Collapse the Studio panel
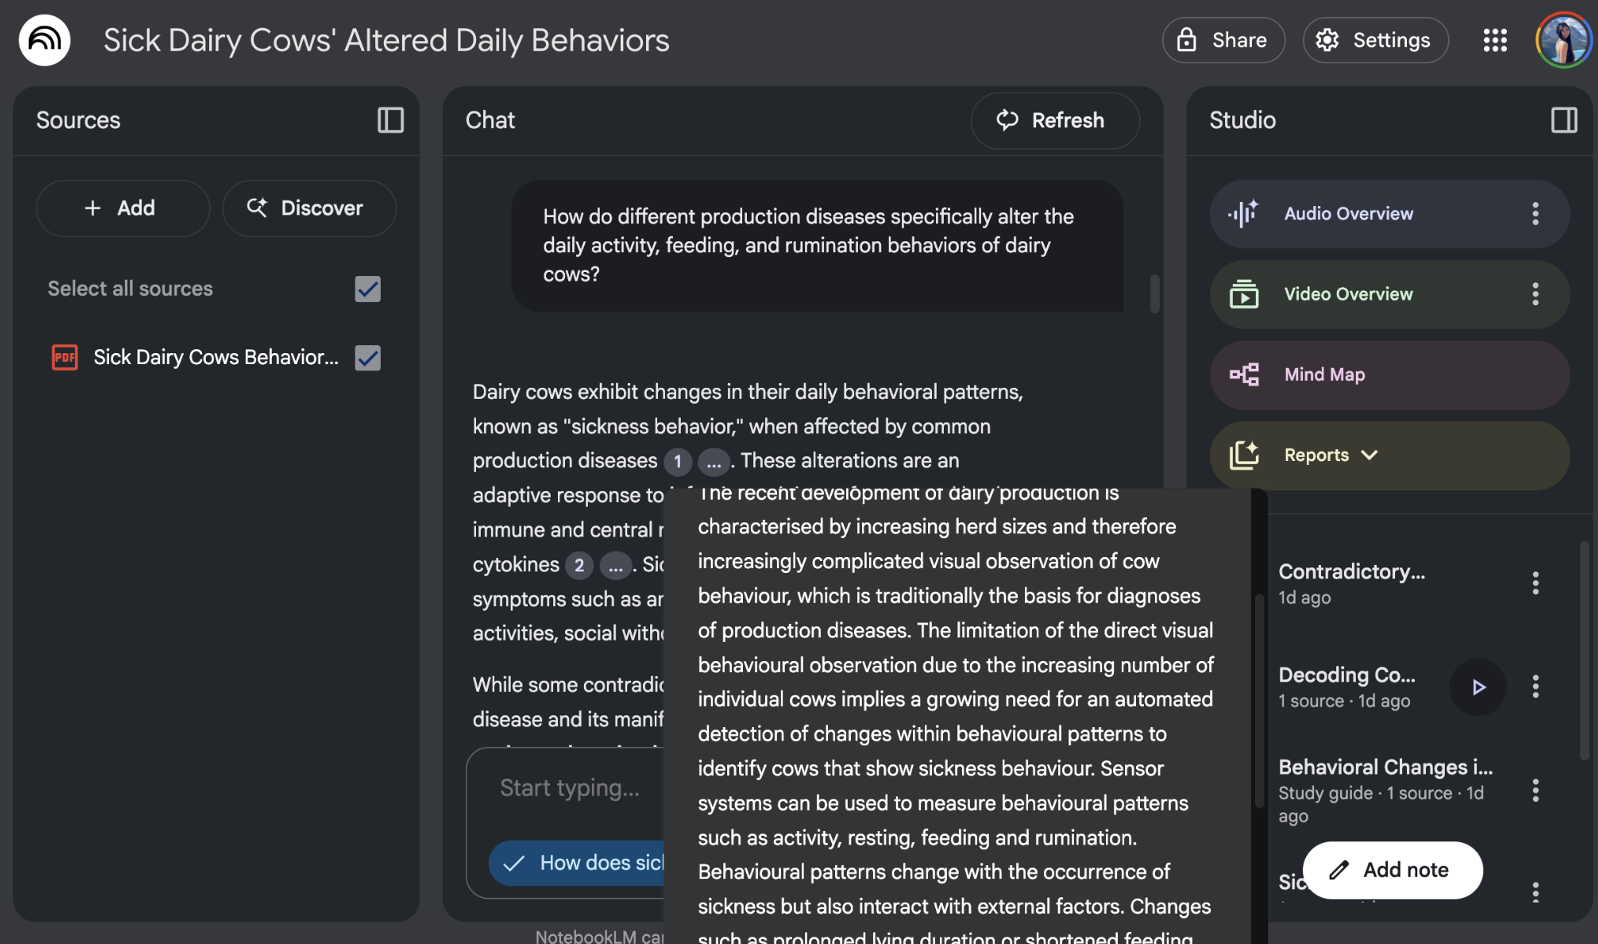The image size is (1598, 944). (x=1563, y=120)
